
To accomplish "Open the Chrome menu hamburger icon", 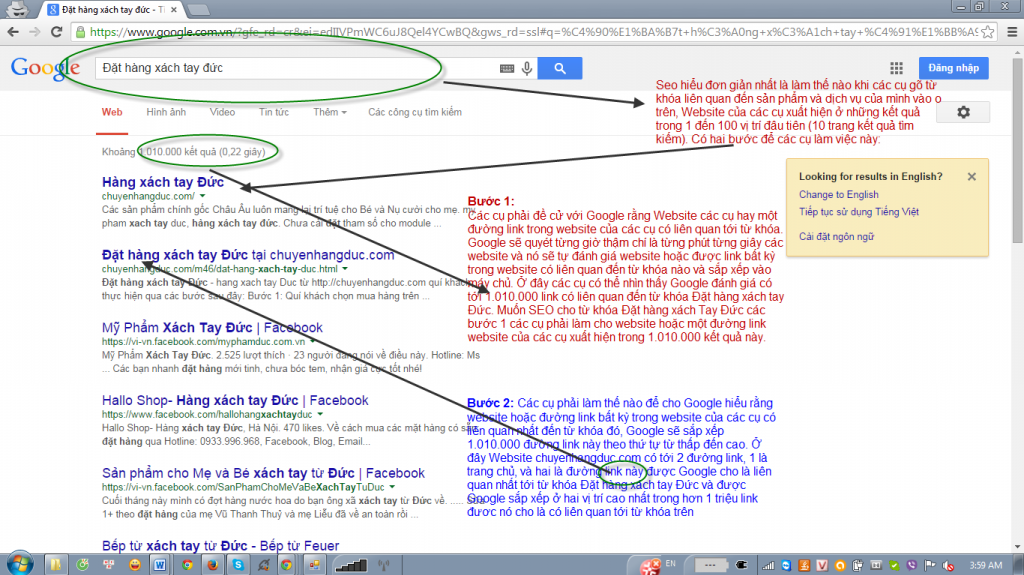I will coord(1012,31).
